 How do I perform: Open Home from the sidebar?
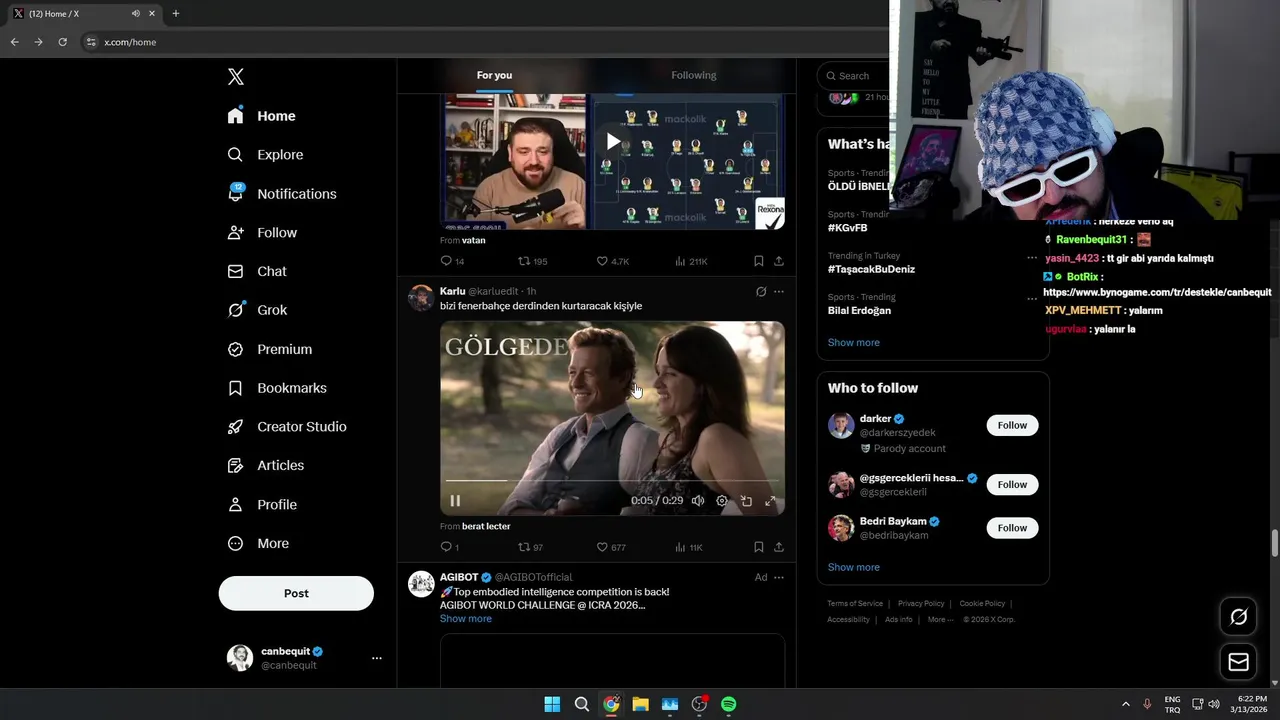point(261,116)
